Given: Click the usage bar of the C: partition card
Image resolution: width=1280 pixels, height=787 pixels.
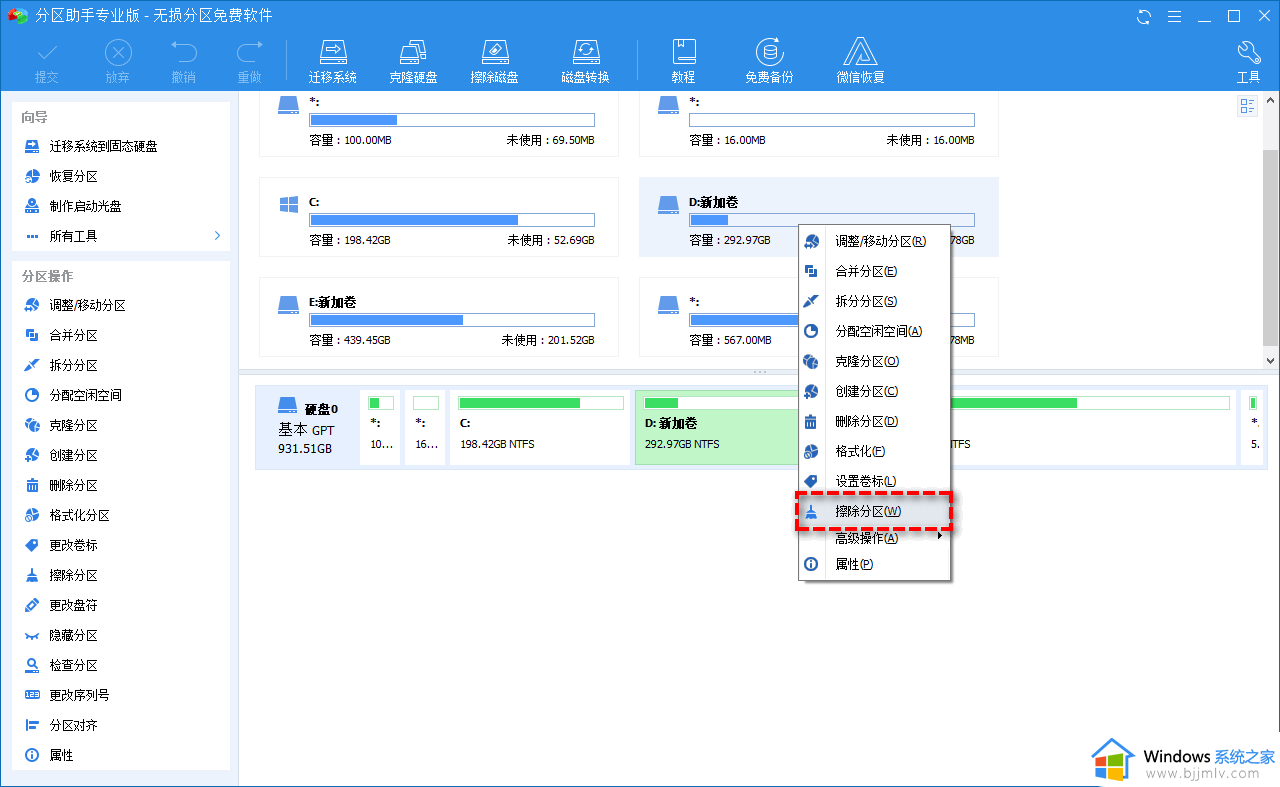Looking at the screenshot, I should click(452, 220).
